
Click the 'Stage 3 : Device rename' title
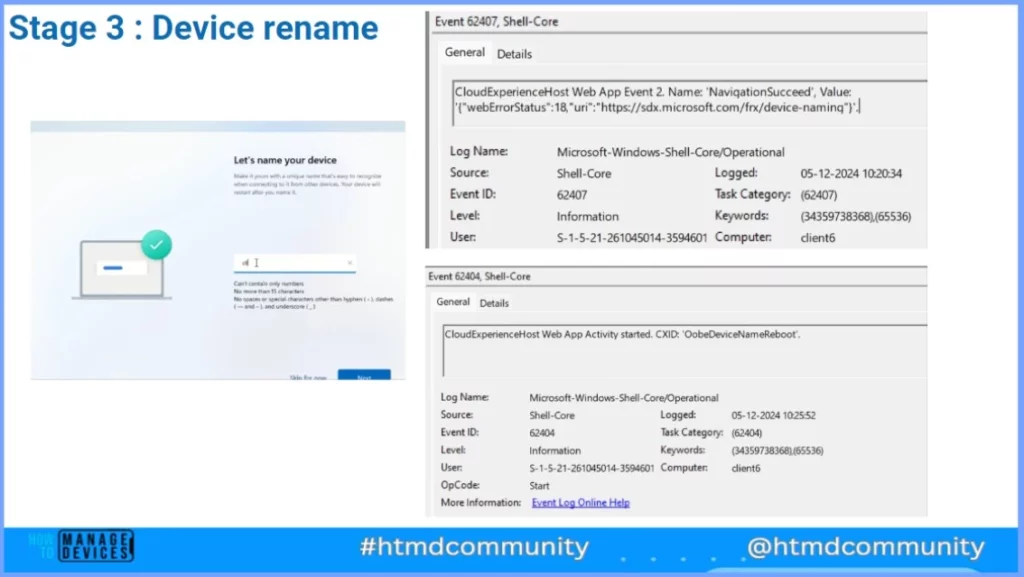click(193, 28)
